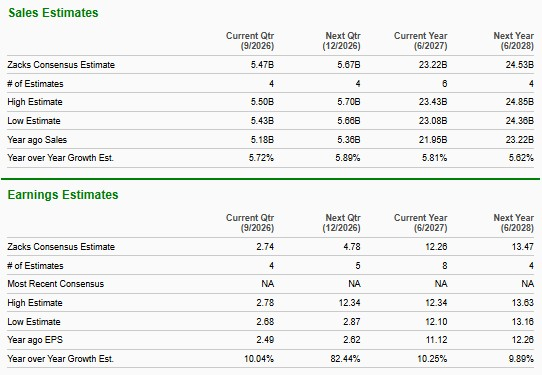The height and width of the screenshot is (375, 542).
Task: Click the Sales Estimates heading
Action: (x=53, y=13)
